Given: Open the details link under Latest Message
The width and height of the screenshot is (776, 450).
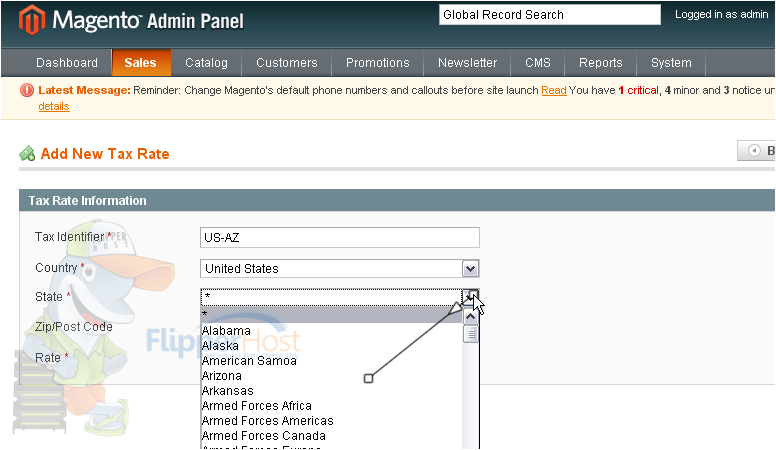Looking at the screenshot, I should point(54,106).
